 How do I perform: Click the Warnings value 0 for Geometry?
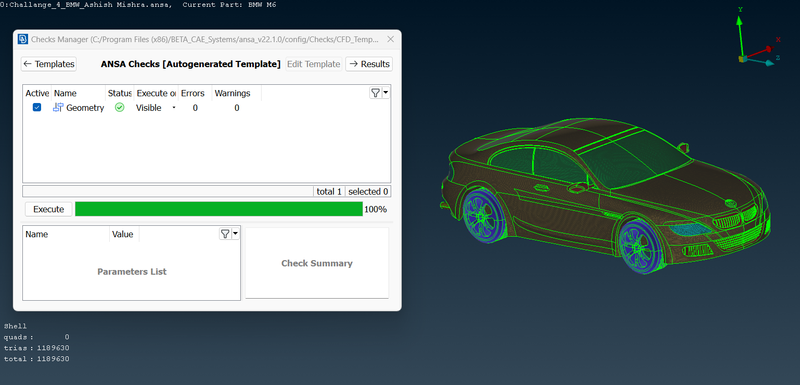pos(237,108)
